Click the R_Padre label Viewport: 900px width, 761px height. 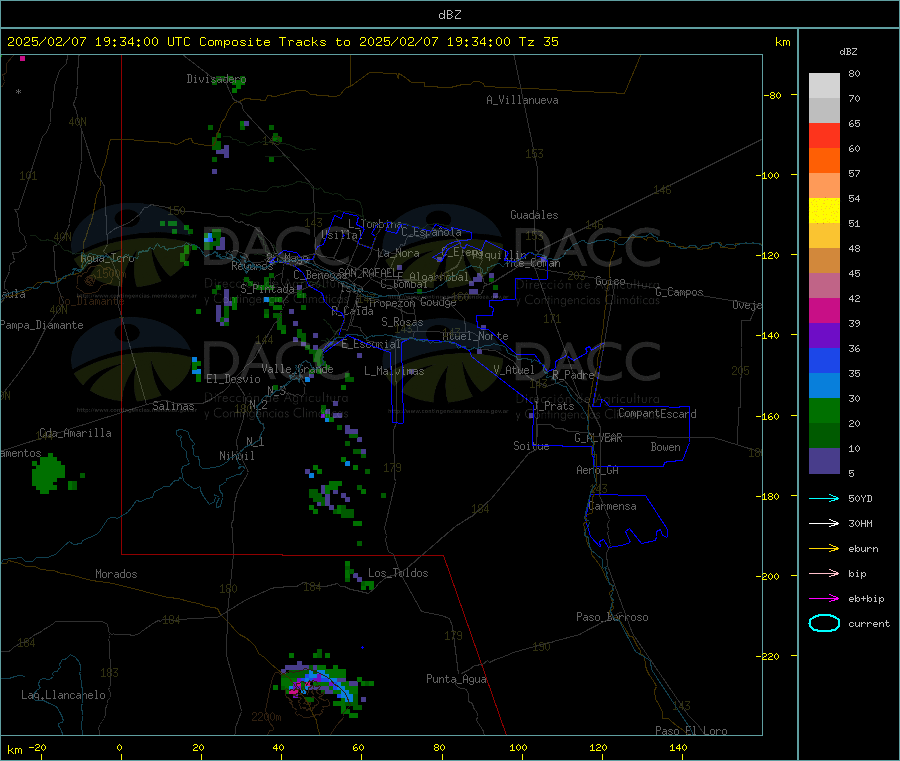573,375
